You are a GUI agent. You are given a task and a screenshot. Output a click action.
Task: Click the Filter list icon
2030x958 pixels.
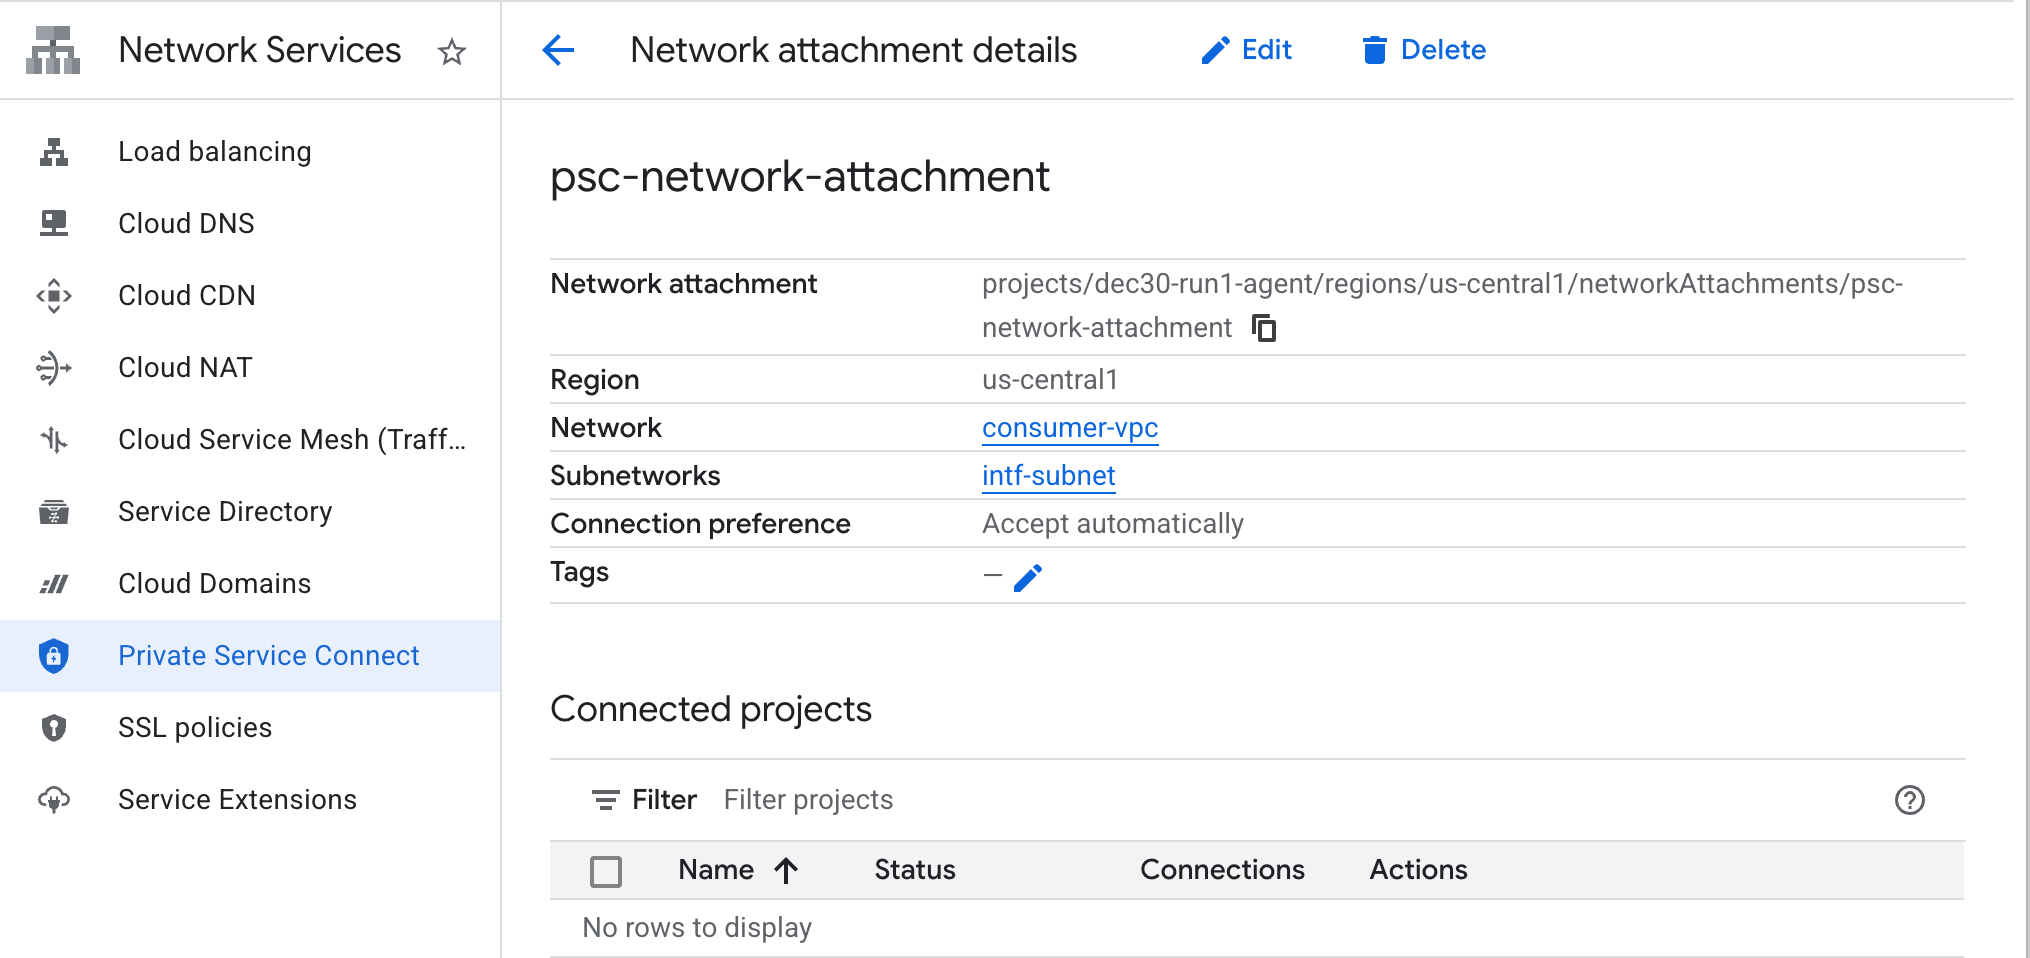(x=605, y=800)
